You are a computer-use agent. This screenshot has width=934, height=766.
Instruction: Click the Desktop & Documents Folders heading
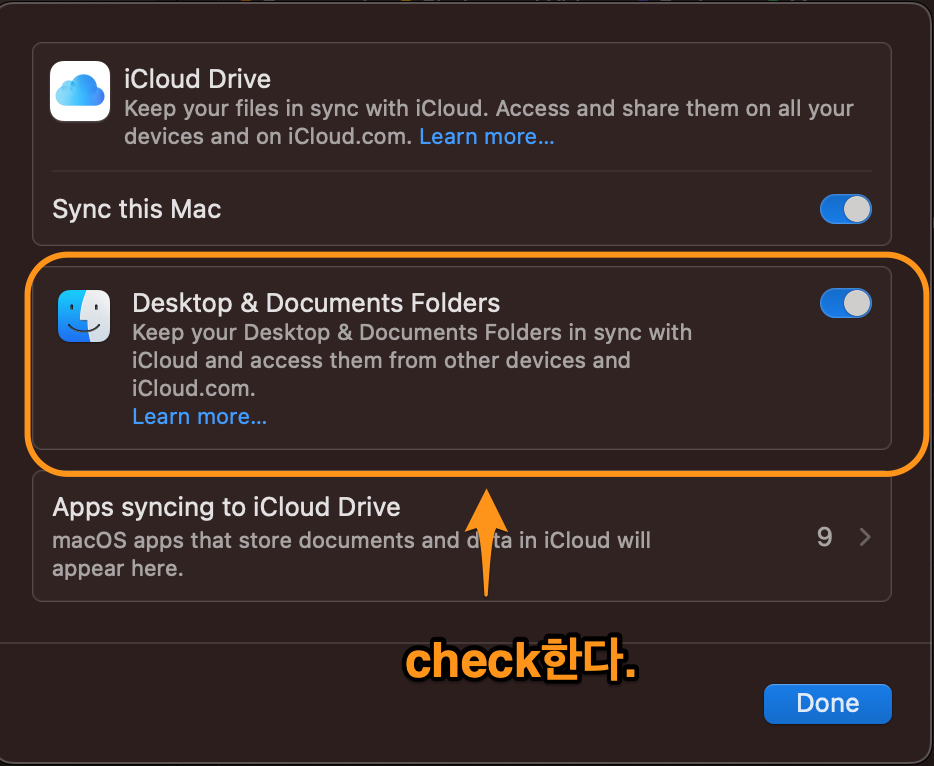pos(316,303)
